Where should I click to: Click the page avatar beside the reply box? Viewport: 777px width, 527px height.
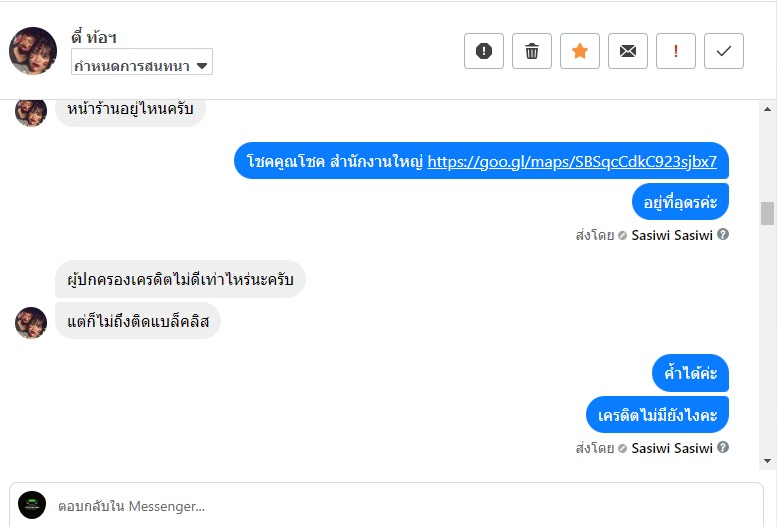click(x=32, y=505)
